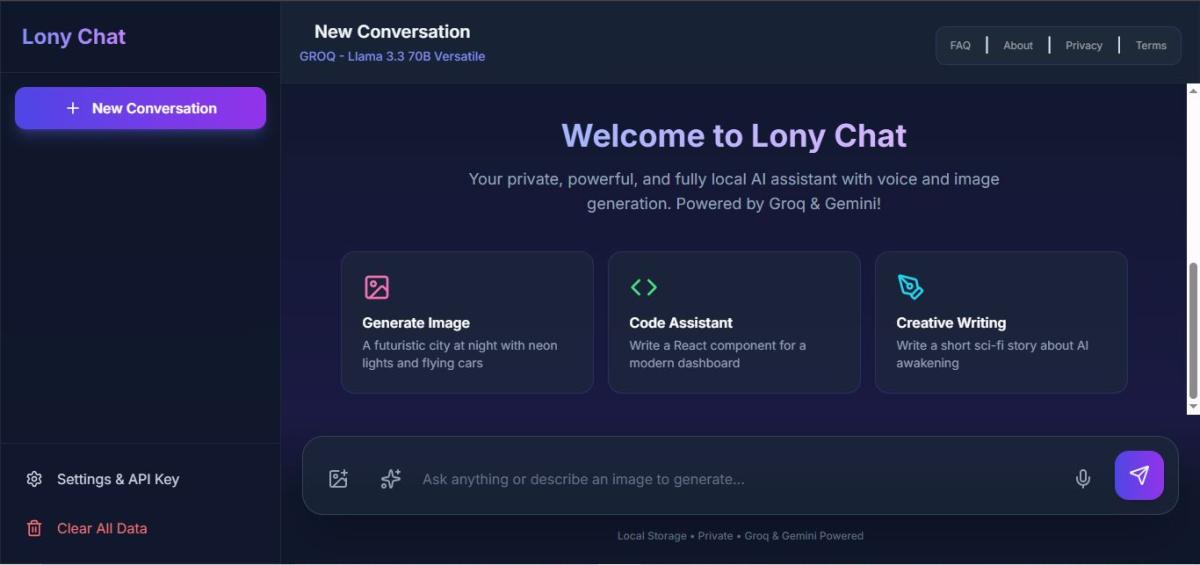Go to the Privacy link
Viewport: 1200px width, 565px height.
pyautogui.click(x=1084, y=45)
